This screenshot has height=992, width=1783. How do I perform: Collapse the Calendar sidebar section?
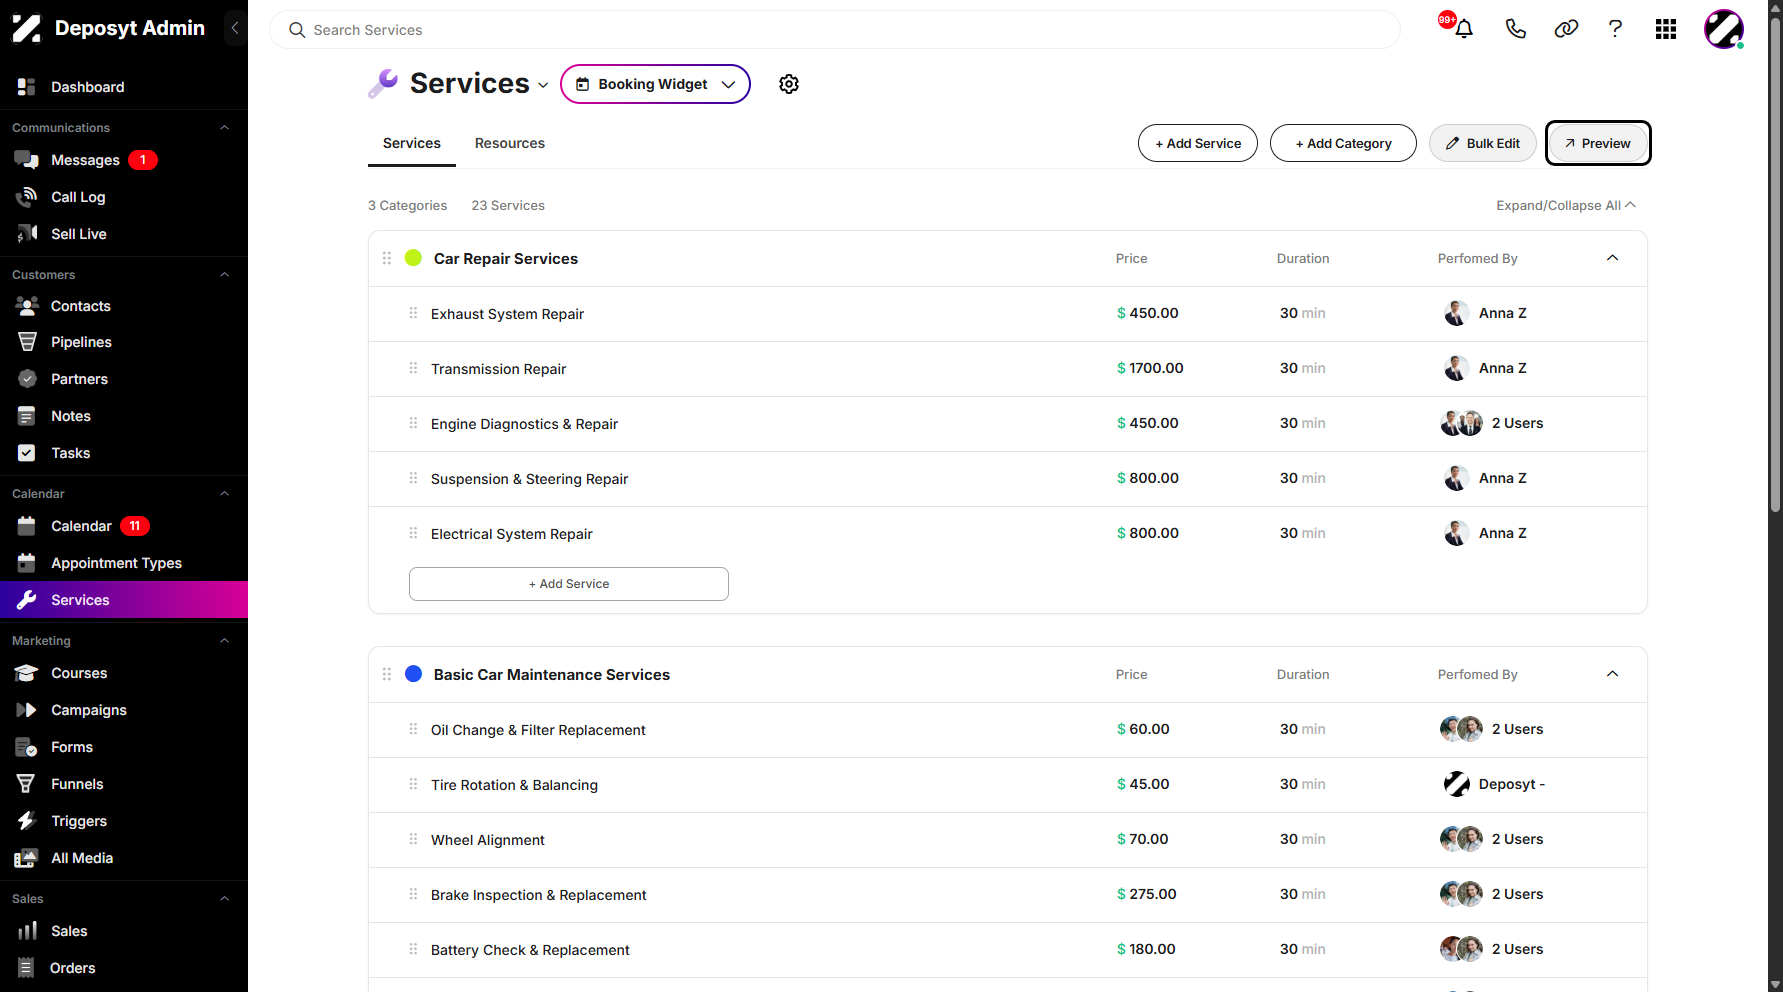(224, 494)
